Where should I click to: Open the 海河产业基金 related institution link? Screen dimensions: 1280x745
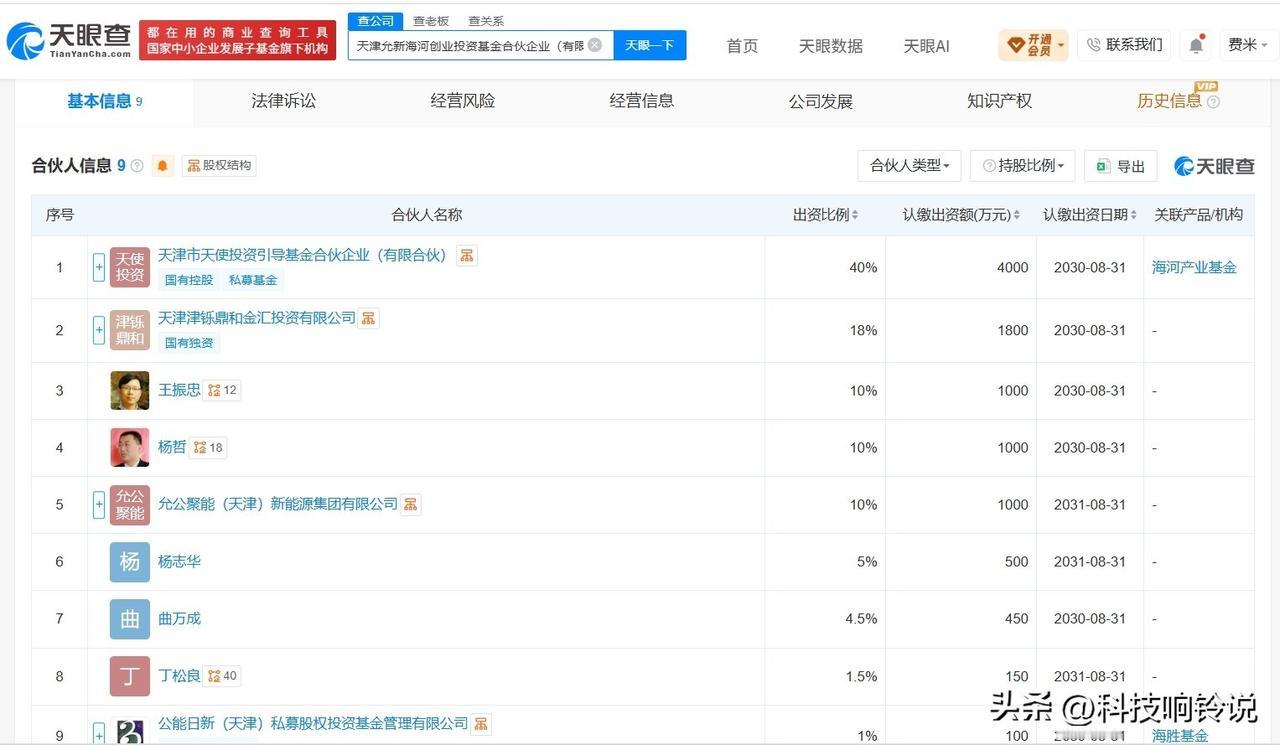(x=1194, y=267)
